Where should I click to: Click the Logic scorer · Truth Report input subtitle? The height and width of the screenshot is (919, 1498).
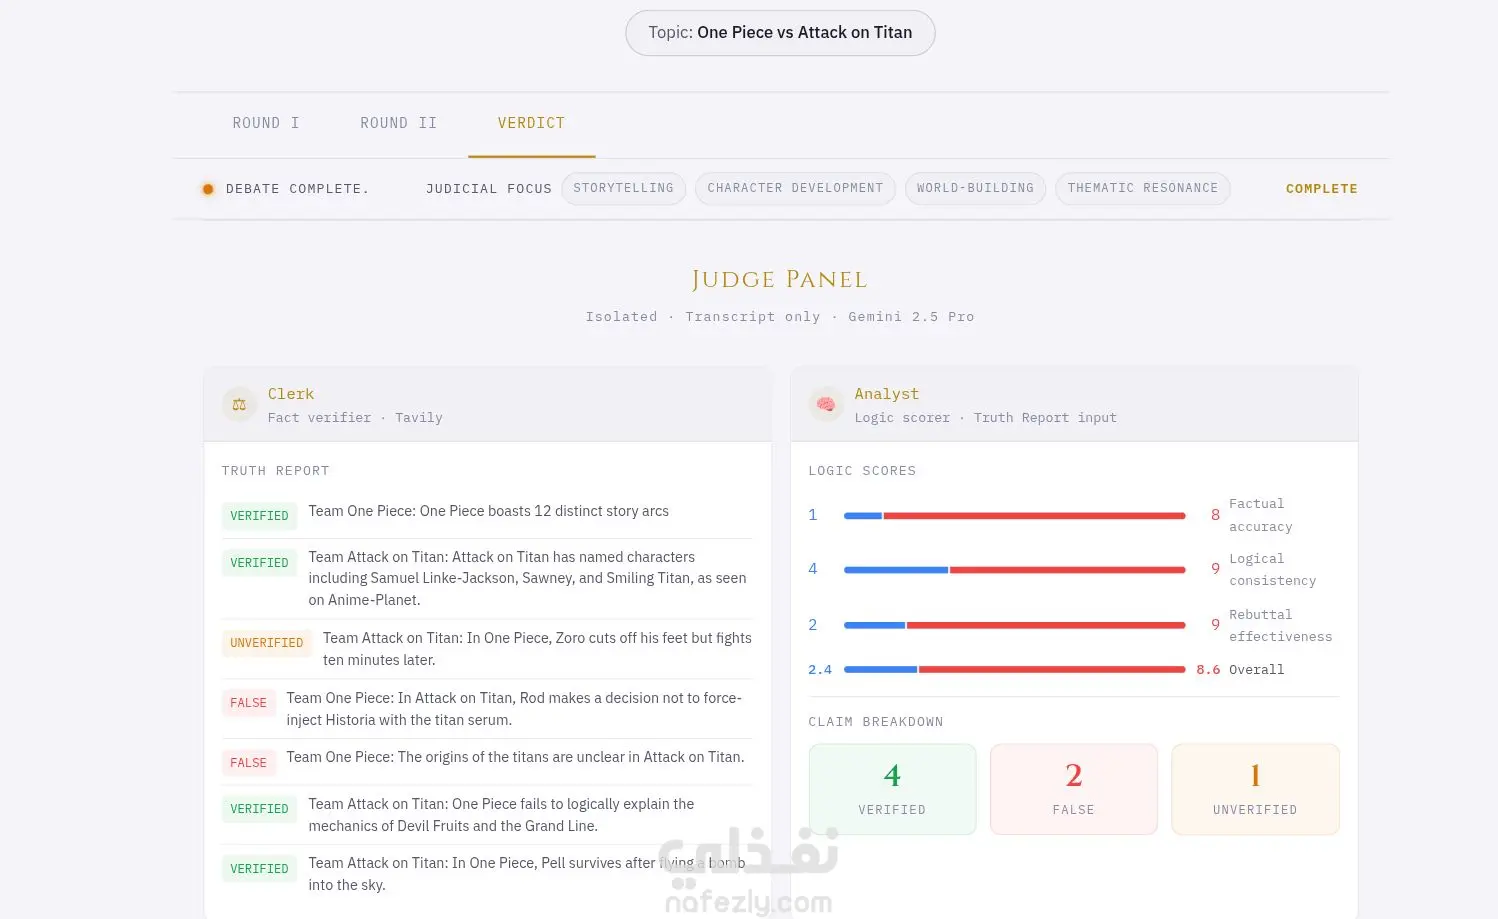tap(986, 418)
